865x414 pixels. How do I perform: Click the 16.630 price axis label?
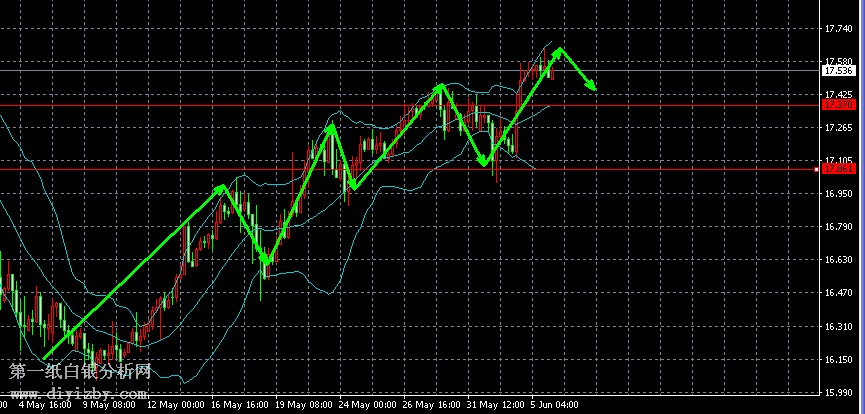(x=838, y=260)
